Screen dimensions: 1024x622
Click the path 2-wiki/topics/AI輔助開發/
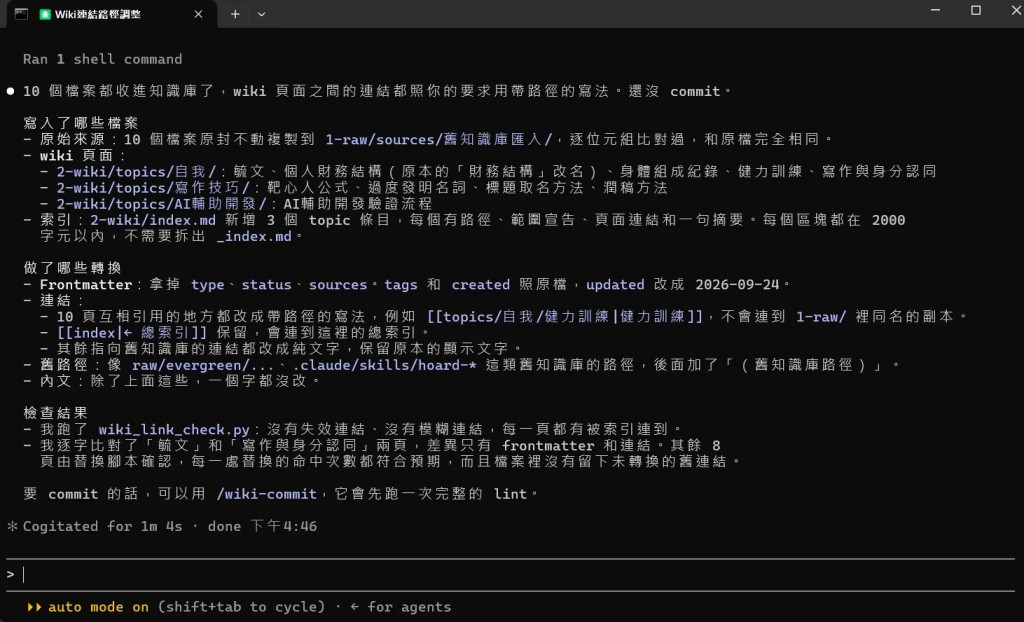click(x=162, y=204)
